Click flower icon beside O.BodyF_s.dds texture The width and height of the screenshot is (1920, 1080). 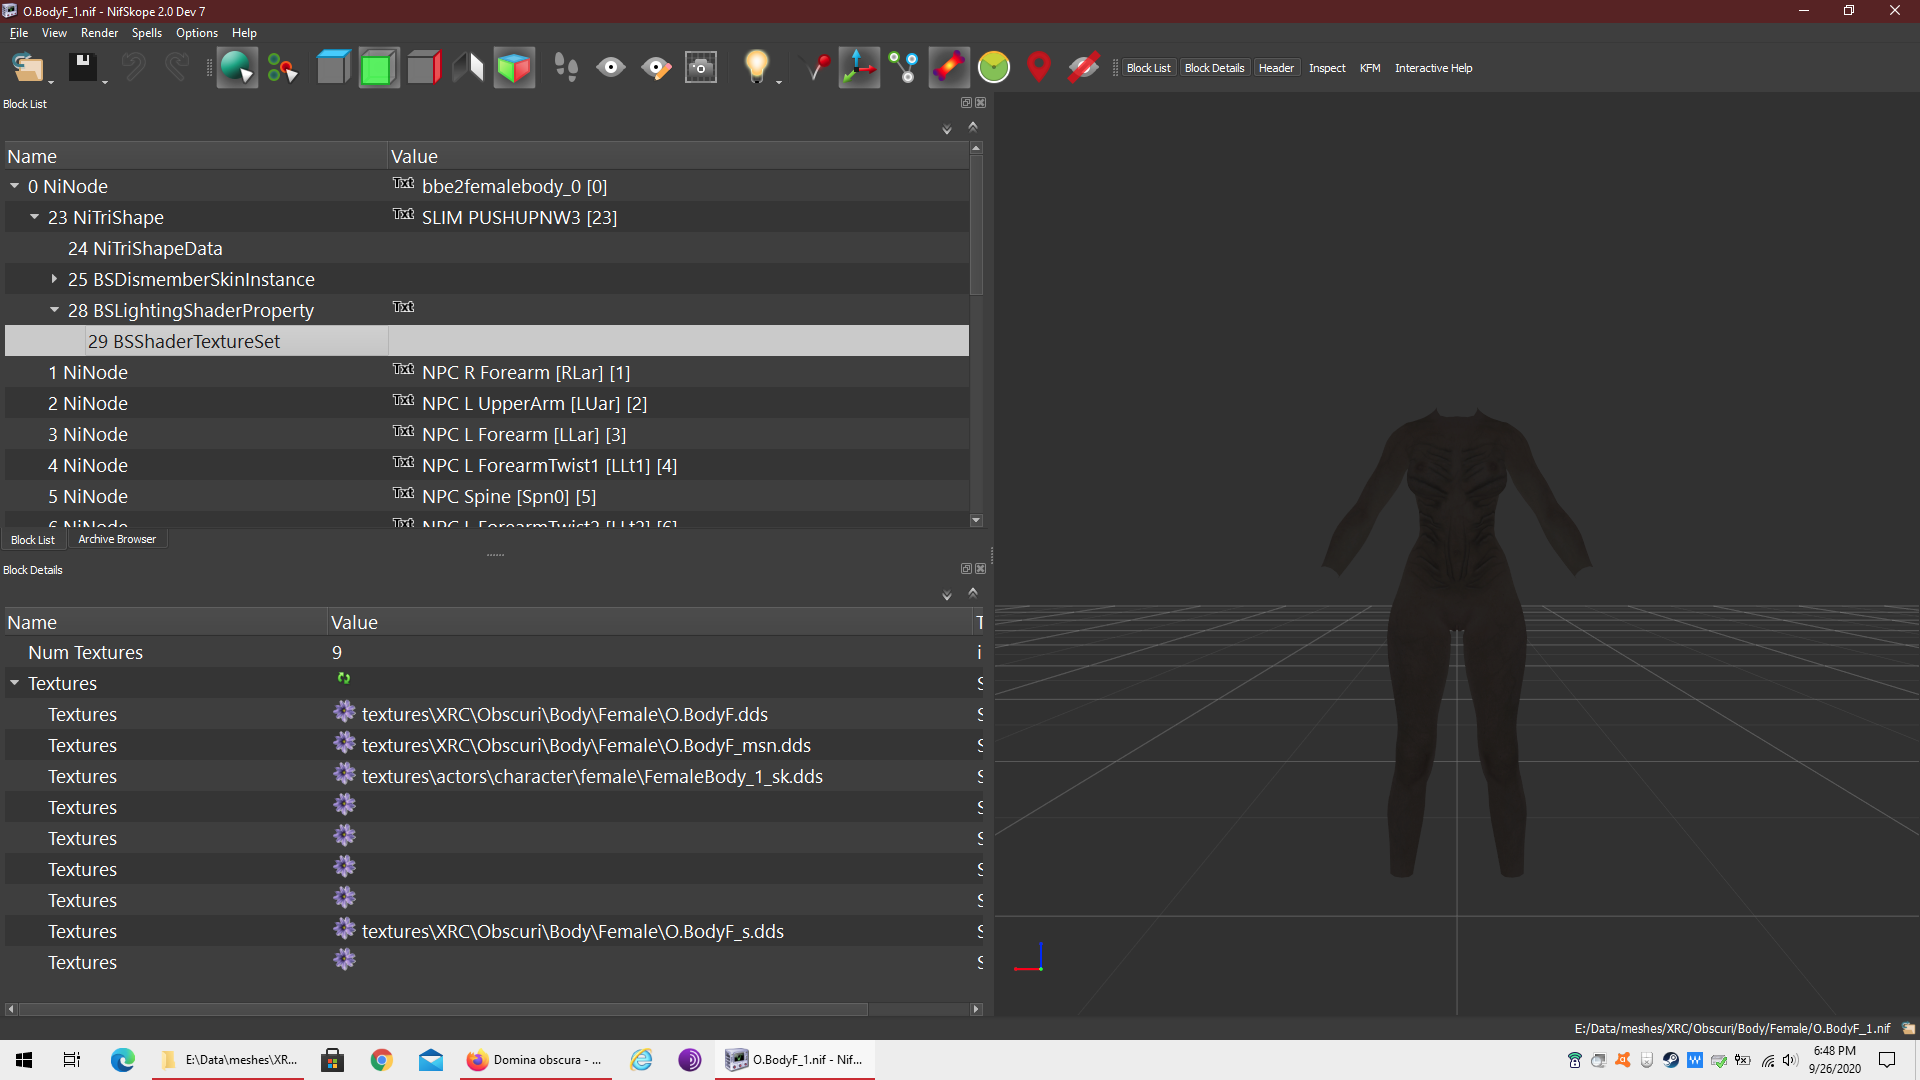tap(345, 929)
